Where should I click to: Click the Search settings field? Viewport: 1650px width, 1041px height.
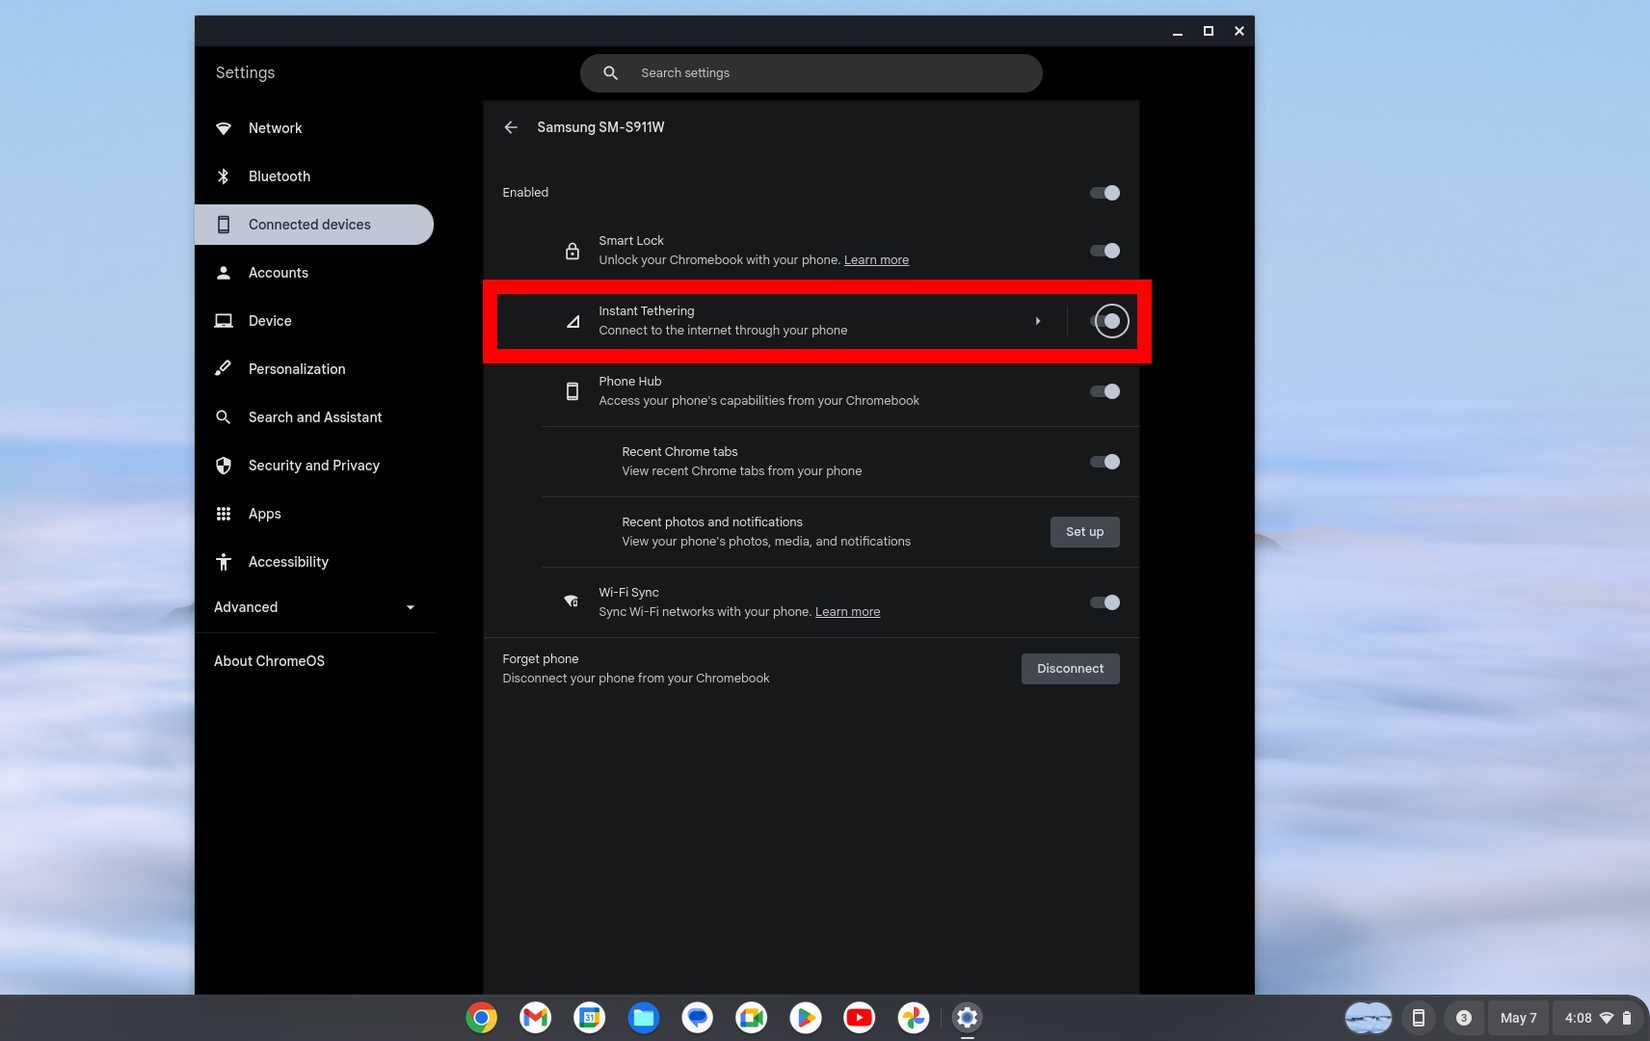click(811, 72)
